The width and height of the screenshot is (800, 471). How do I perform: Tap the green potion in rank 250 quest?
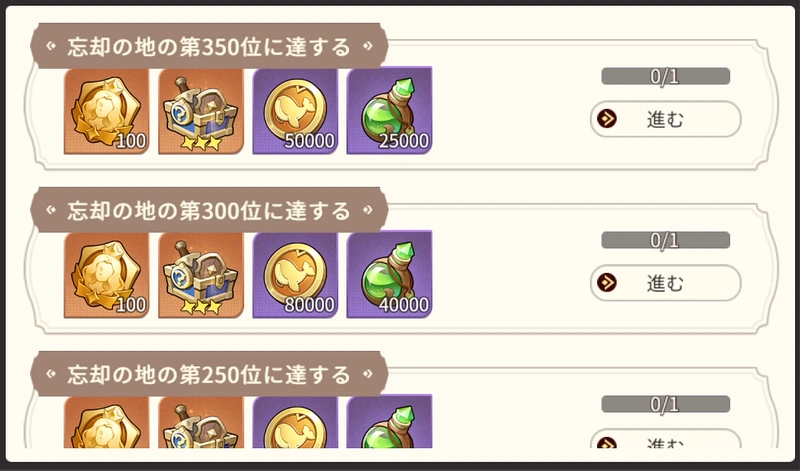389,422
